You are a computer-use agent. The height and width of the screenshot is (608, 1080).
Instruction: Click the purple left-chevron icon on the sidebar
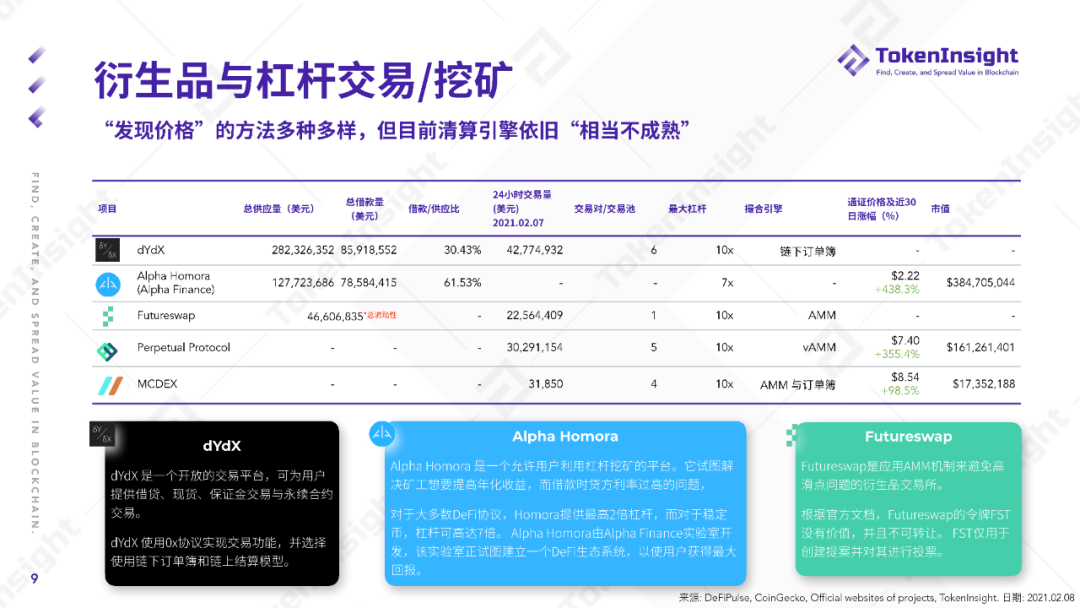[37, 117]
